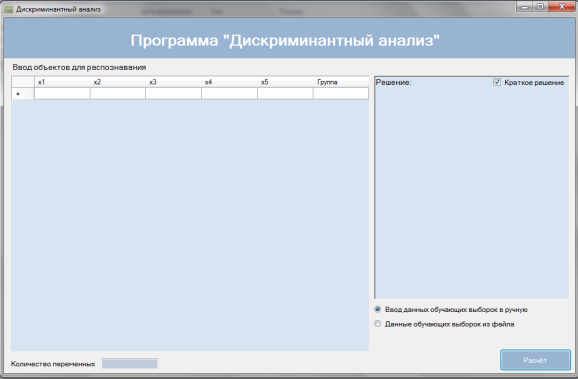Click the x1 column header
Screen dimensions: 578x380
click(62, 82)
